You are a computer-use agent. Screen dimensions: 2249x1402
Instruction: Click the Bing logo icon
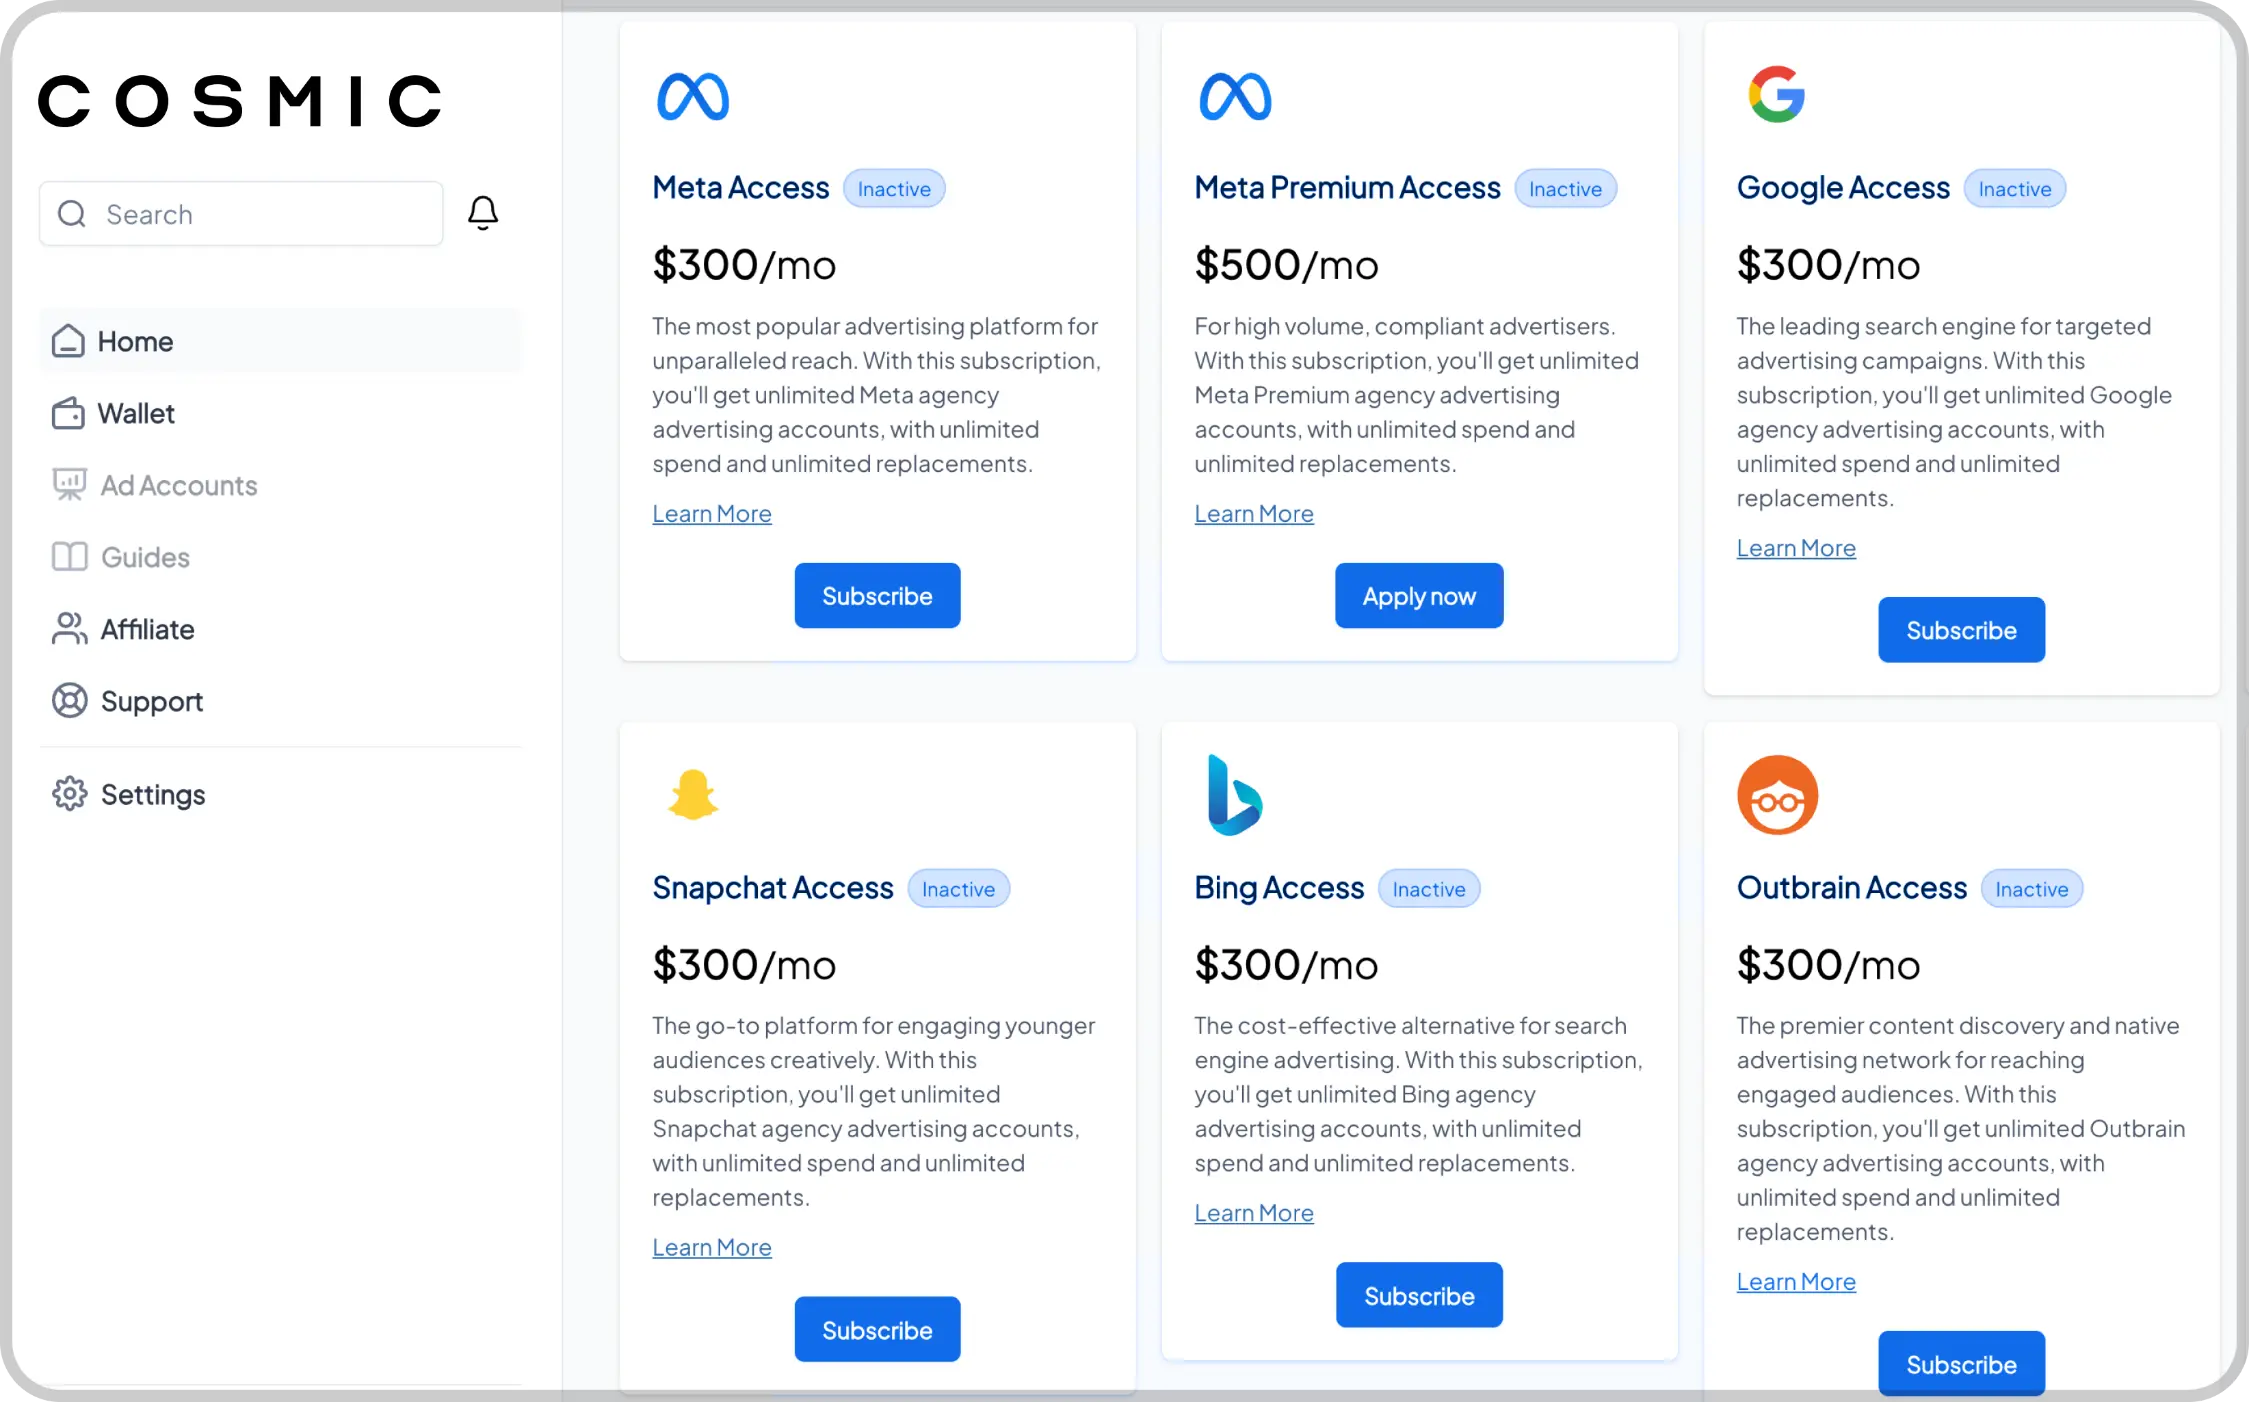(1235, 795)
